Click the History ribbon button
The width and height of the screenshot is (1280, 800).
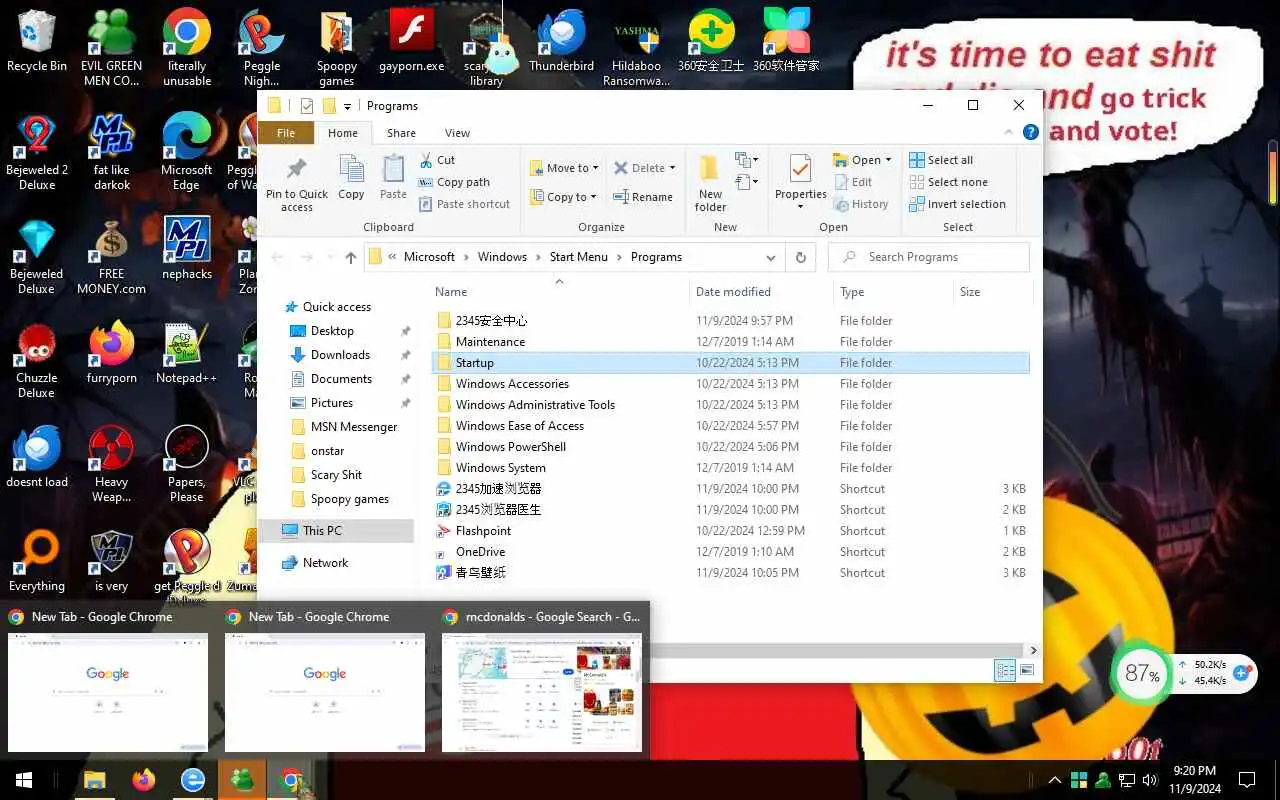click(x=860, y=204)
